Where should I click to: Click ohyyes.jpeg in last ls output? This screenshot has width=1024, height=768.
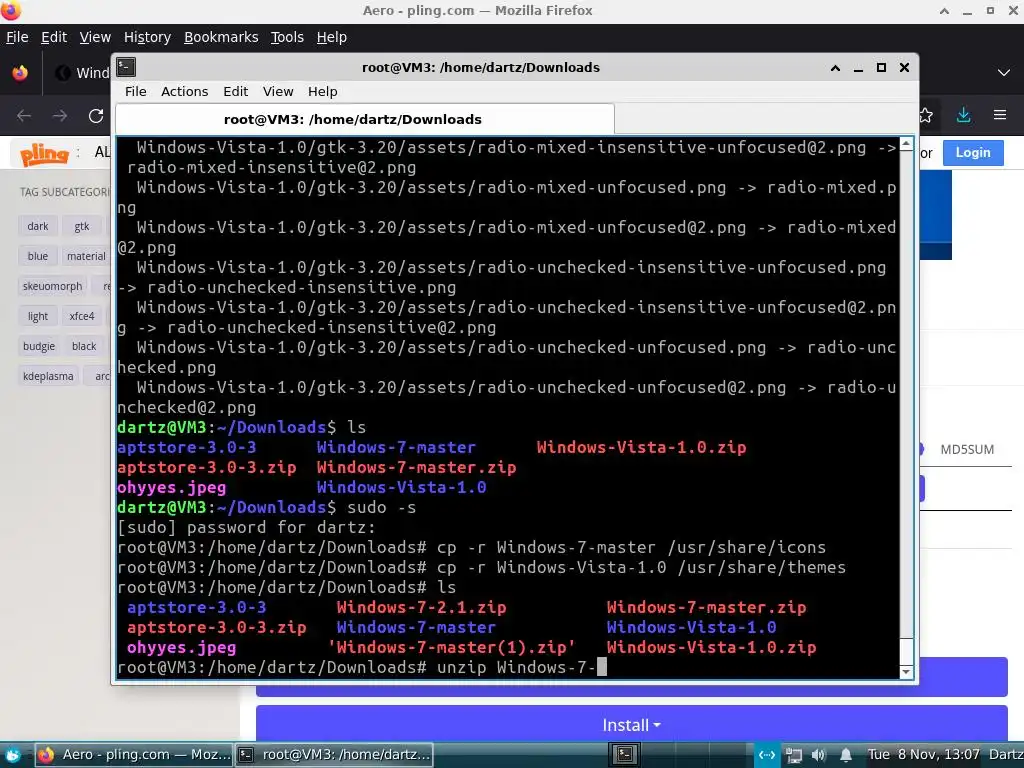coord(181,647)
